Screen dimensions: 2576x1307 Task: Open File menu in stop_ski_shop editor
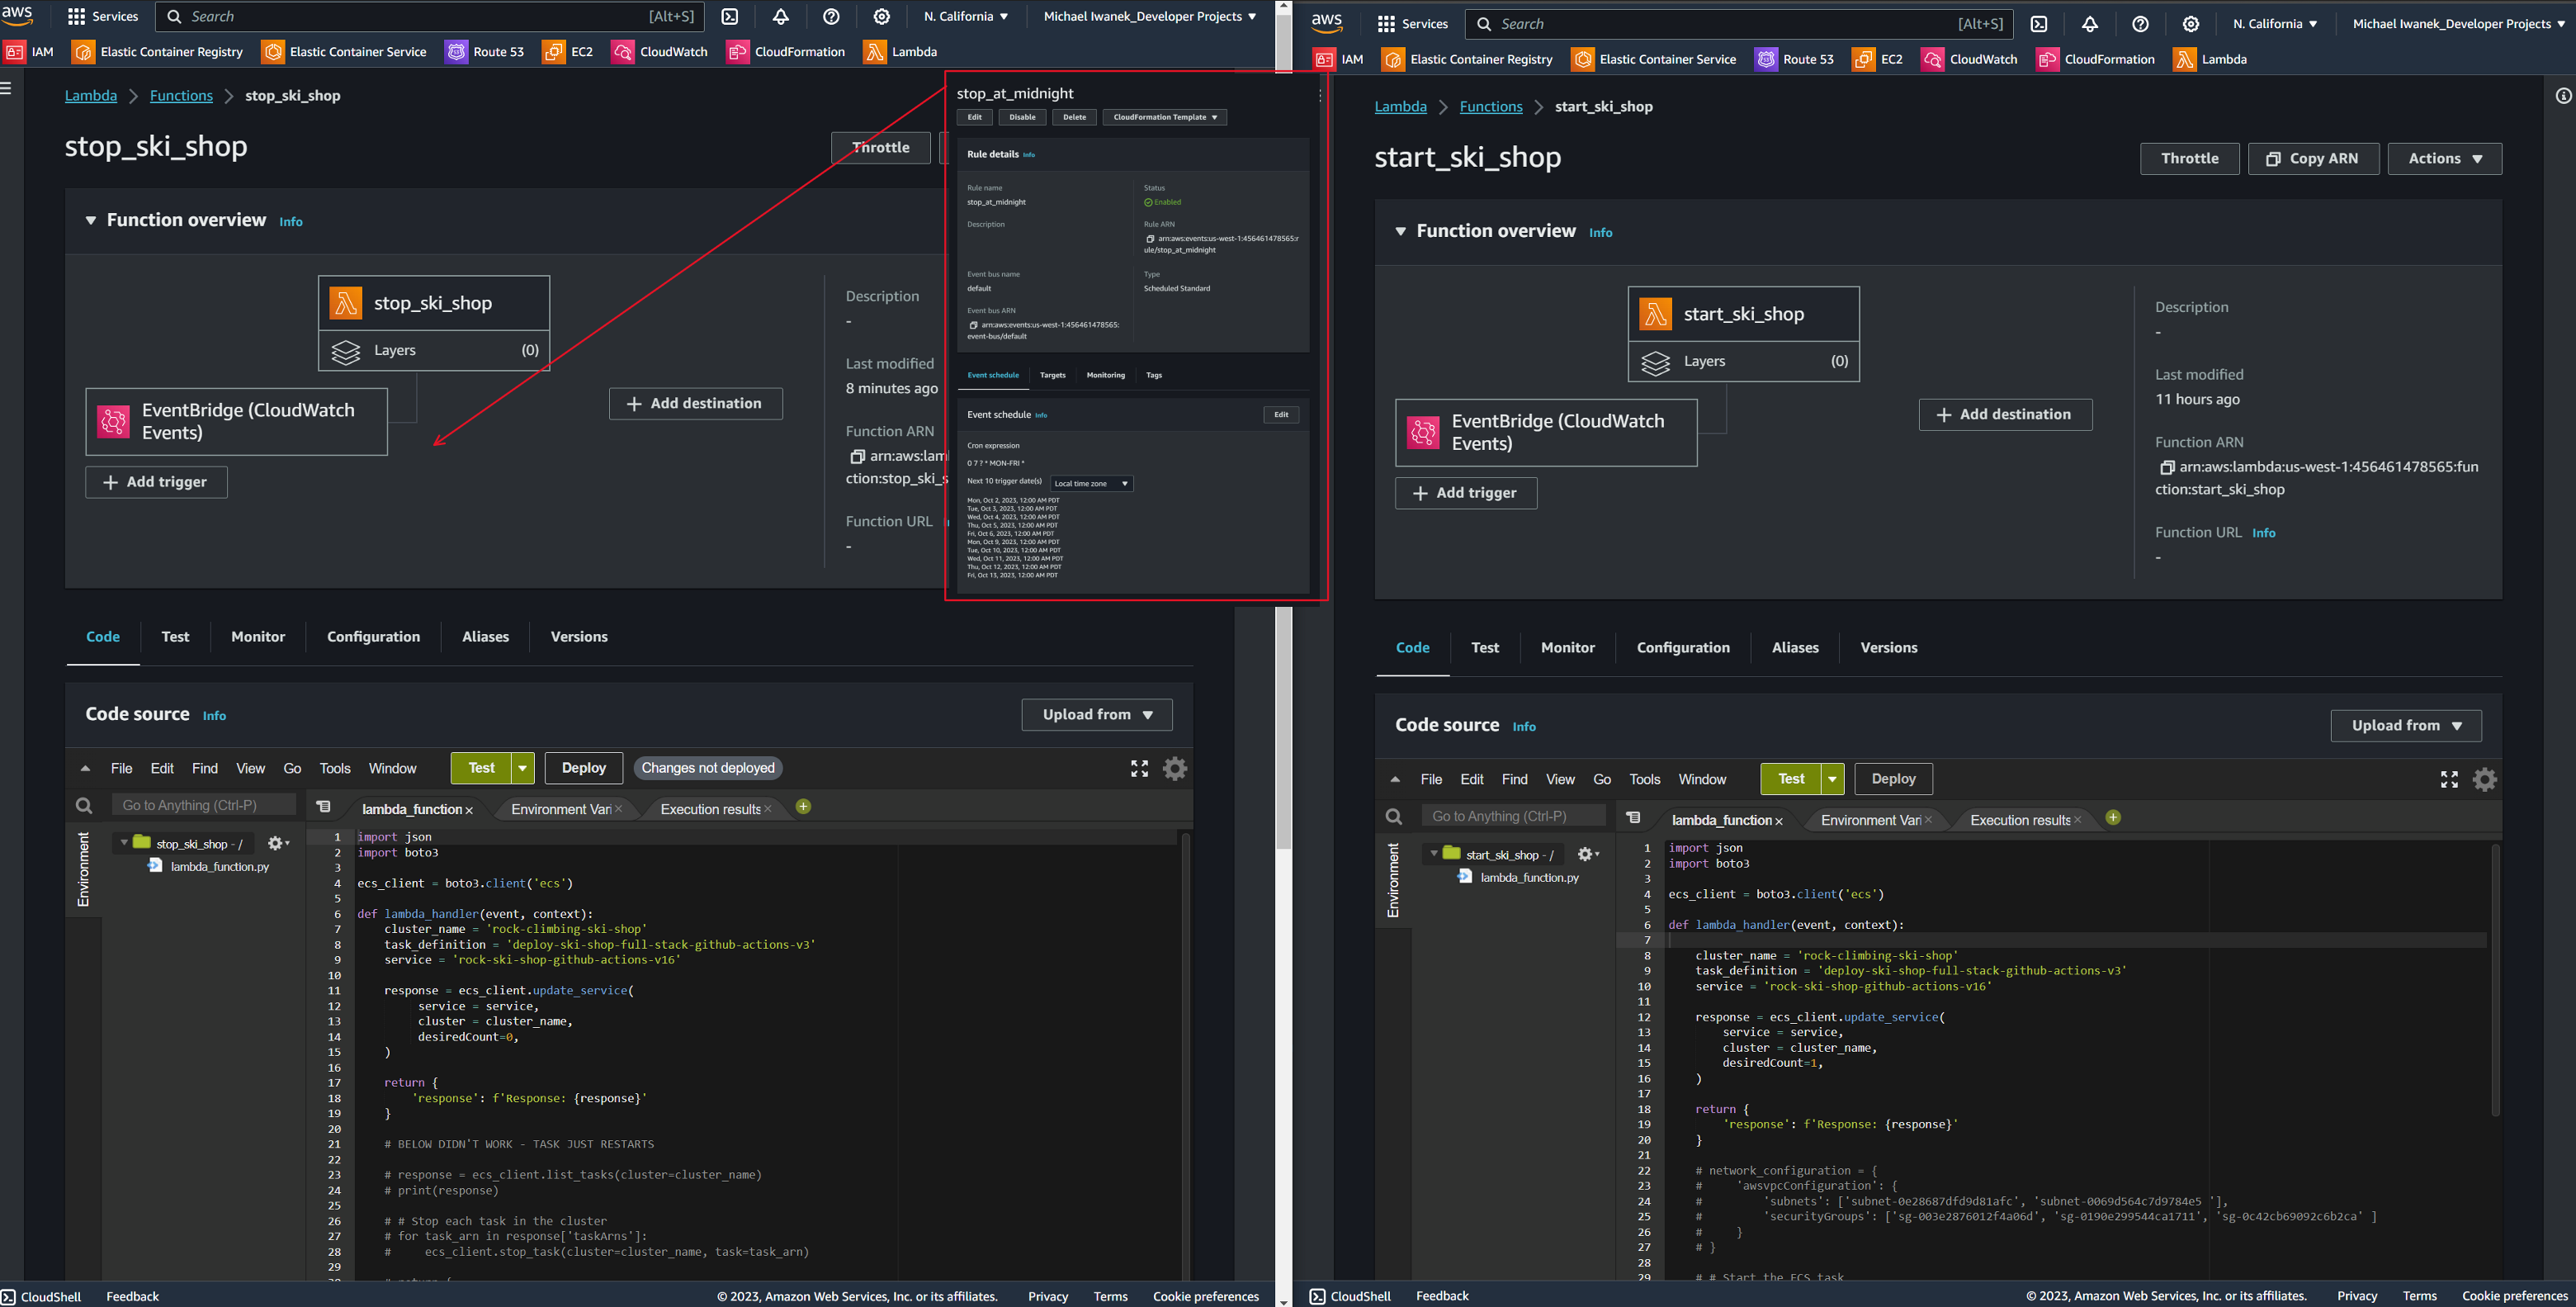pyautogui.click(x=122, y=768)
